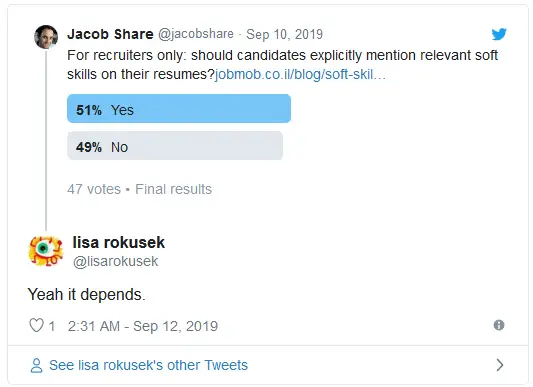Click the Twitter bird logo icon

[499, 34]
